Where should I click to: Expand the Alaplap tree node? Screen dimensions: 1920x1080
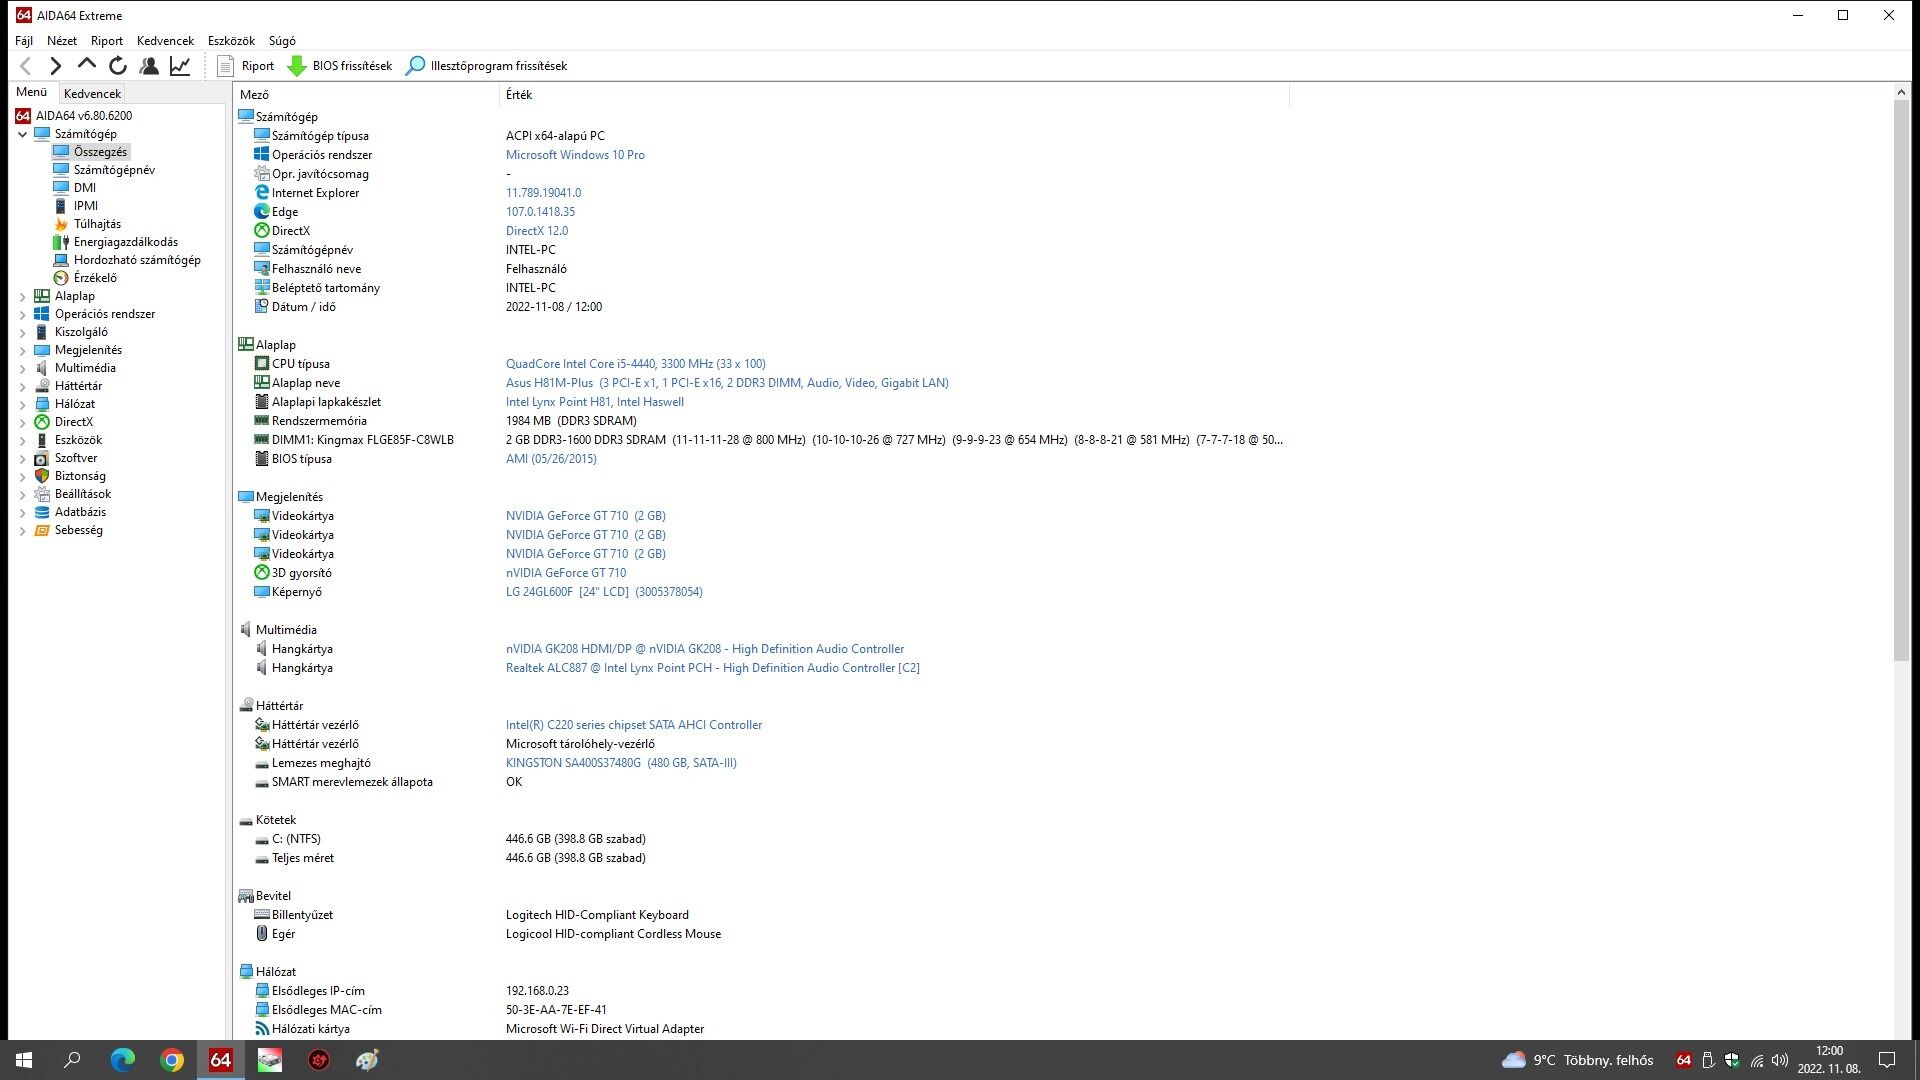[x=23, y=296]
